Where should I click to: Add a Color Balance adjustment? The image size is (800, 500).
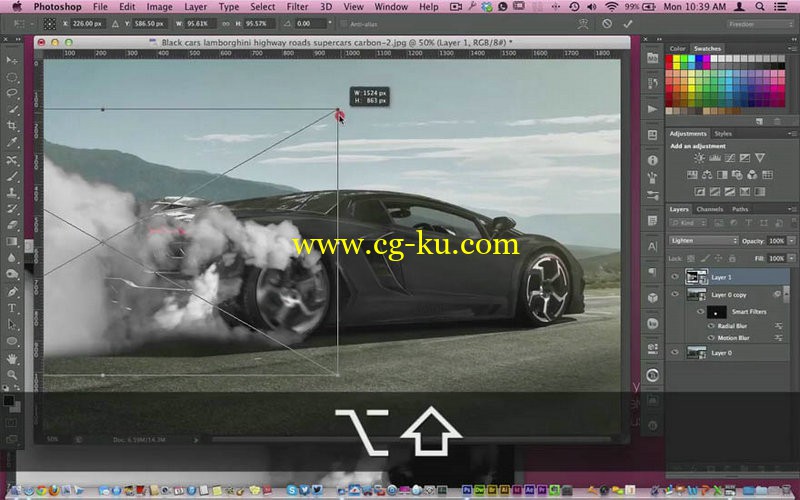point(707,175)
